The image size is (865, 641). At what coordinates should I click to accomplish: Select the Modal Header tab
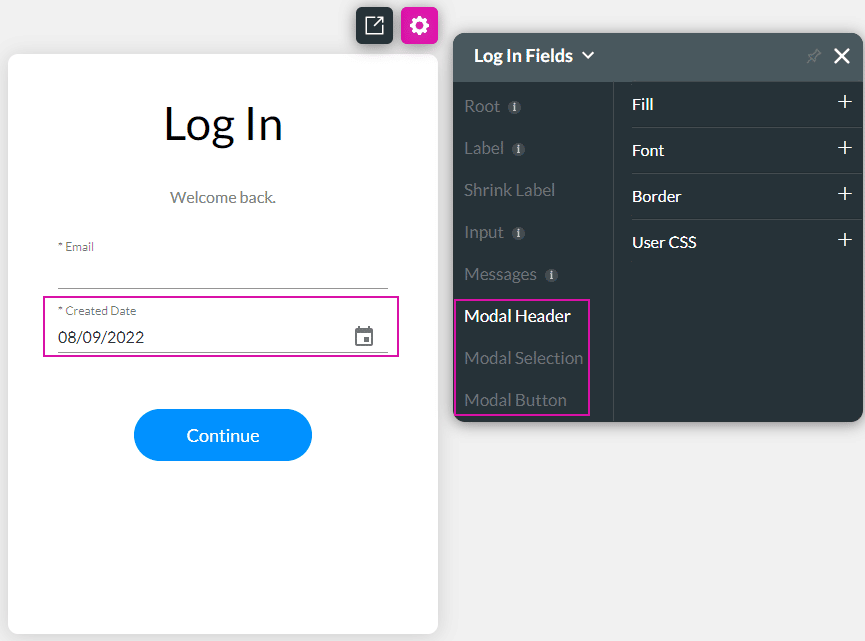coord(517,316)
